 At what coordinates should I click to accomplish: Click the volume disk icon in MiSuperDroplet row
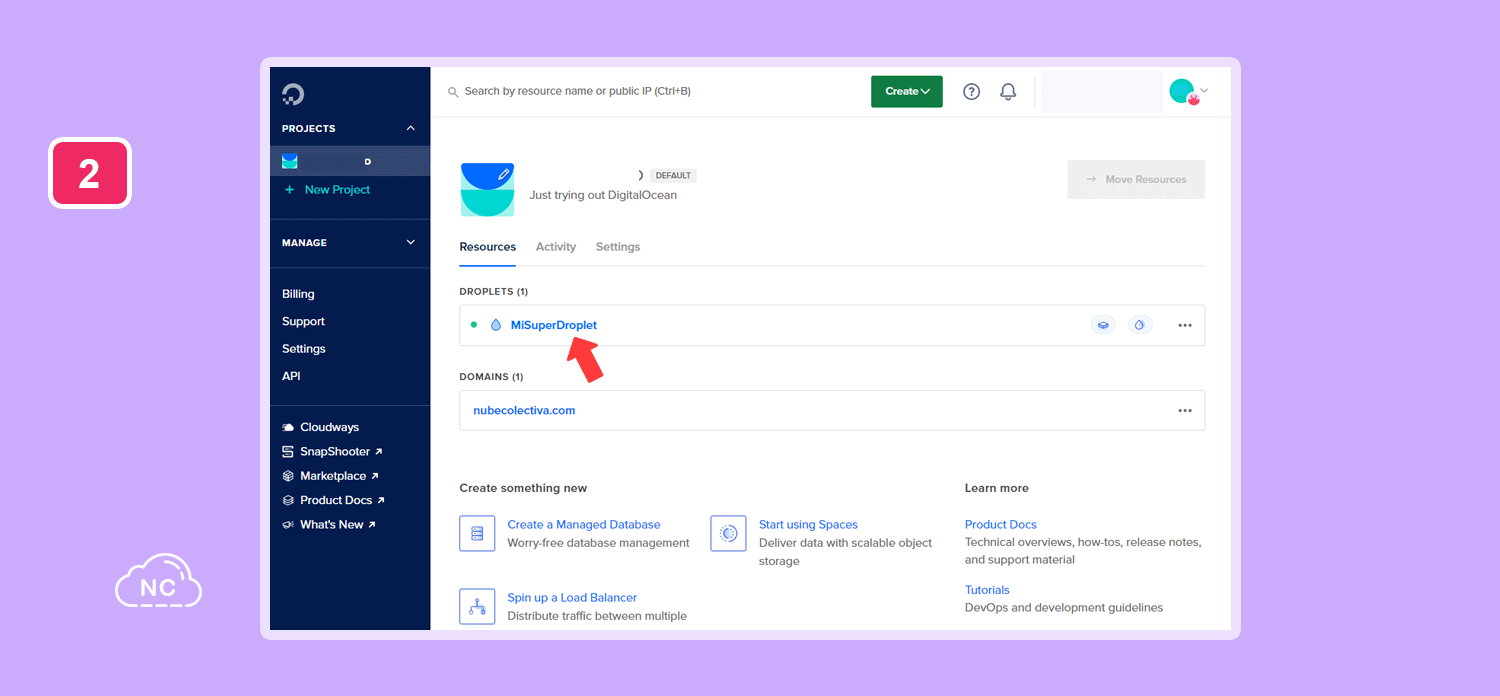(1103, 325)
